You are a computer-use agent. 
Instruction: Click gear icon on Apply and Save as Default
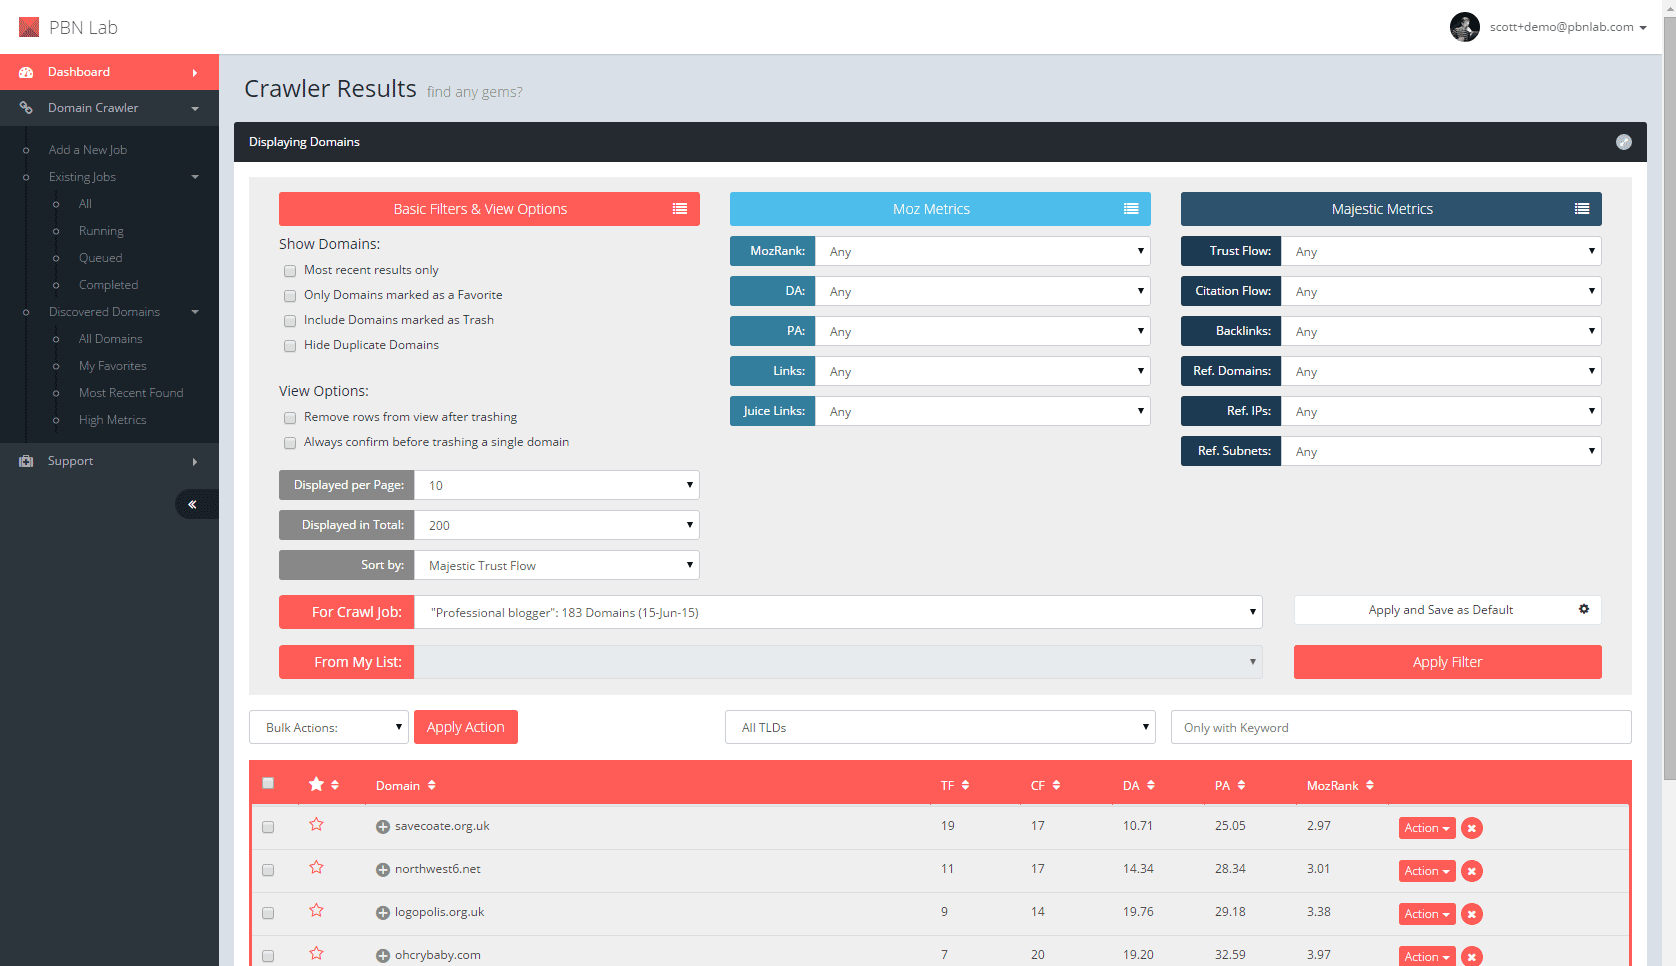pos(1583,610)
